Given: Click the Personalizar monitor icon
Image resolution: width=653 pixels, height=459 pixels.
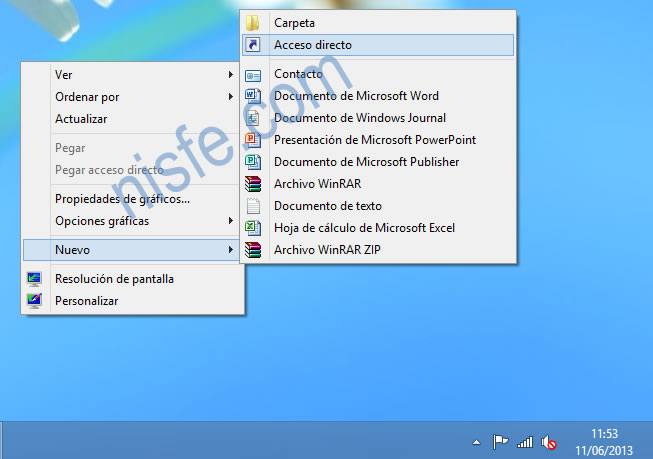Looking at the screenshot, I should pyautogui.click(x=34, y=301).
